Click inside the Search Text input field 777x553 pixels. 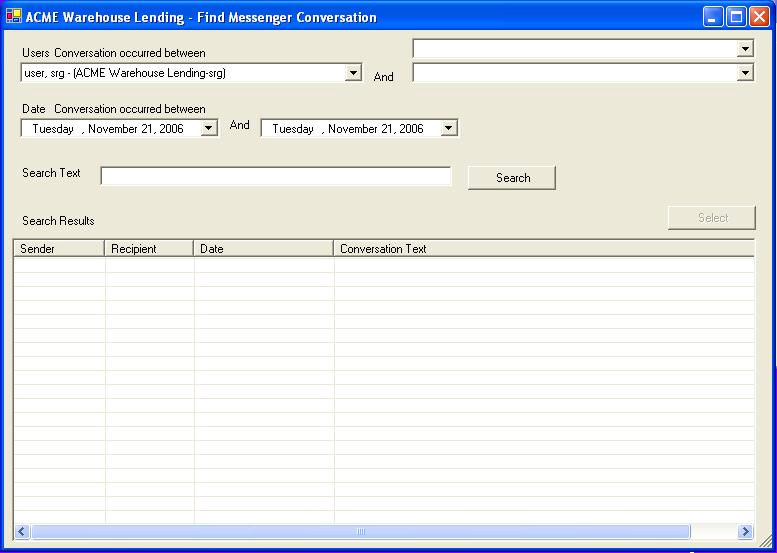[x=276, y=176]
